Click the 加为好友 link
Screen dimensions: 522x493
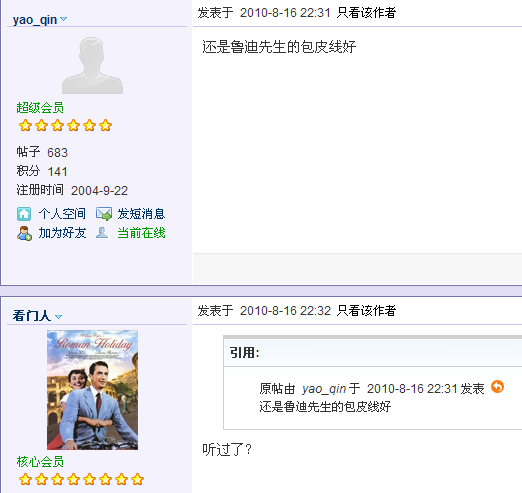click(62, 233)
